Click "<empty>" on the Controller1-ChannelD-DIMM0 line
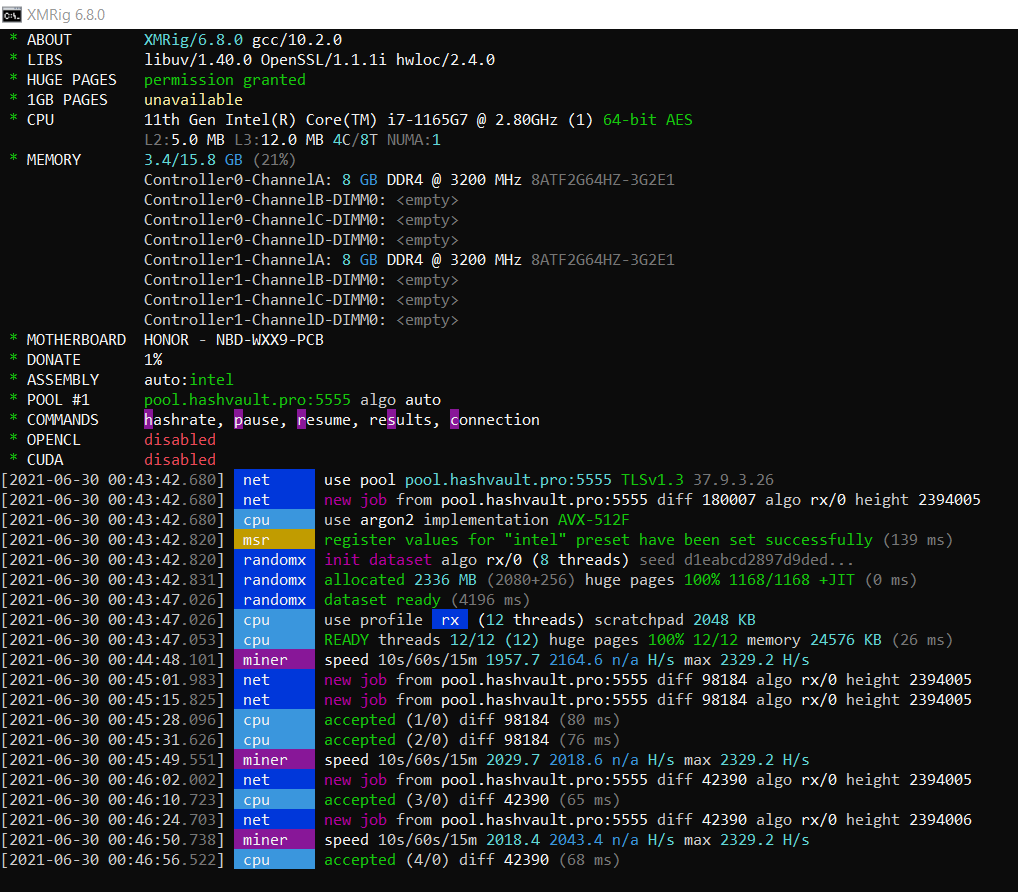1018x892 pixels. pyautogui.click(x=427, y=320)
